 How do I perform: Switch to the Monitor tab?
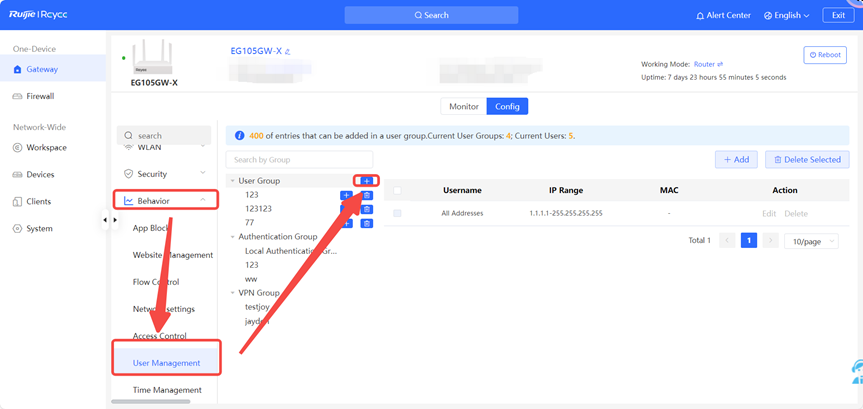tap(464, 106)
